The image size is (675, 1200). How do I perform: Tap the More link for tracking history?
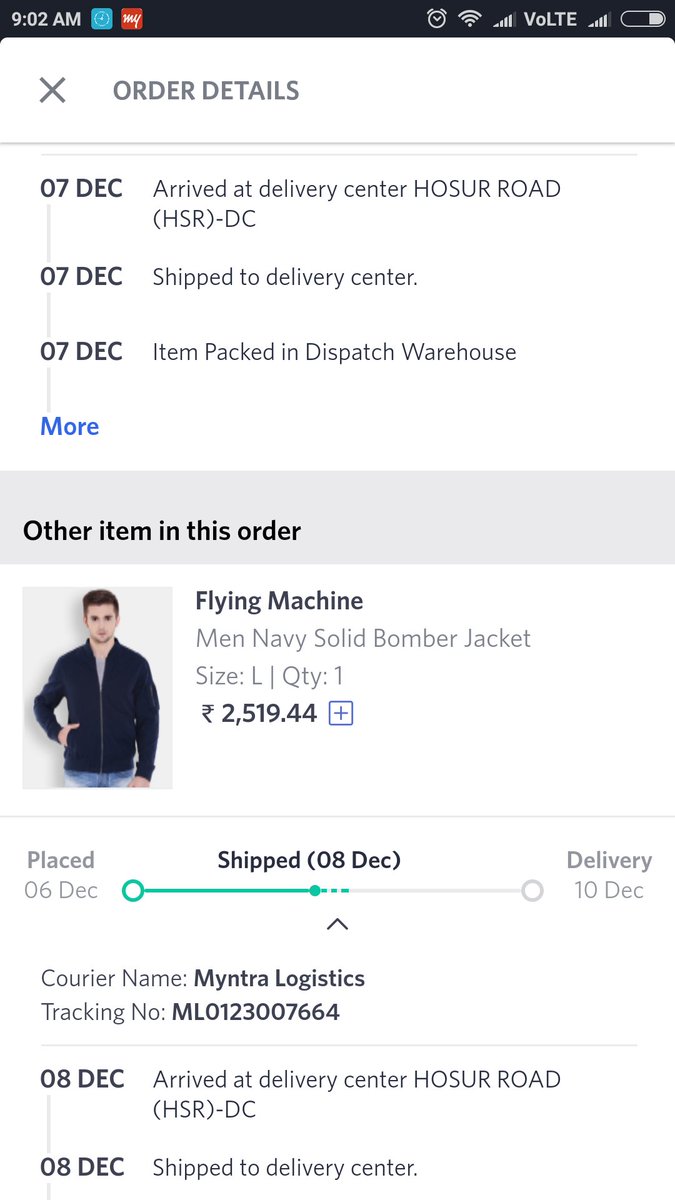[69, 426]
